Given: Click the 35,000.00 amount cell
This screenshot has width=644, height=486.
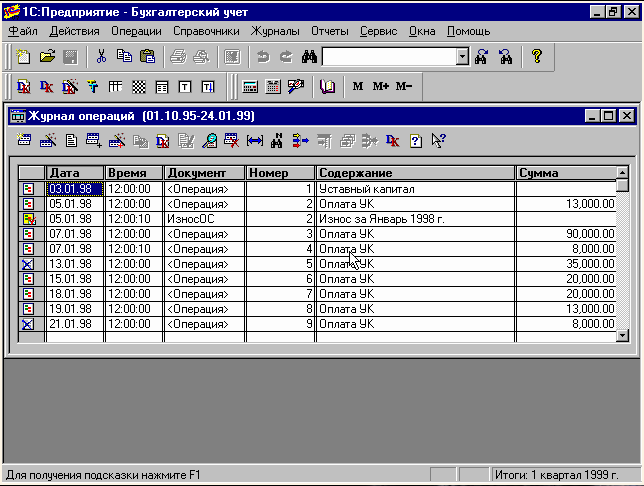Looking at the screenshot, I should pyautogui.click(x=566, y=264).
